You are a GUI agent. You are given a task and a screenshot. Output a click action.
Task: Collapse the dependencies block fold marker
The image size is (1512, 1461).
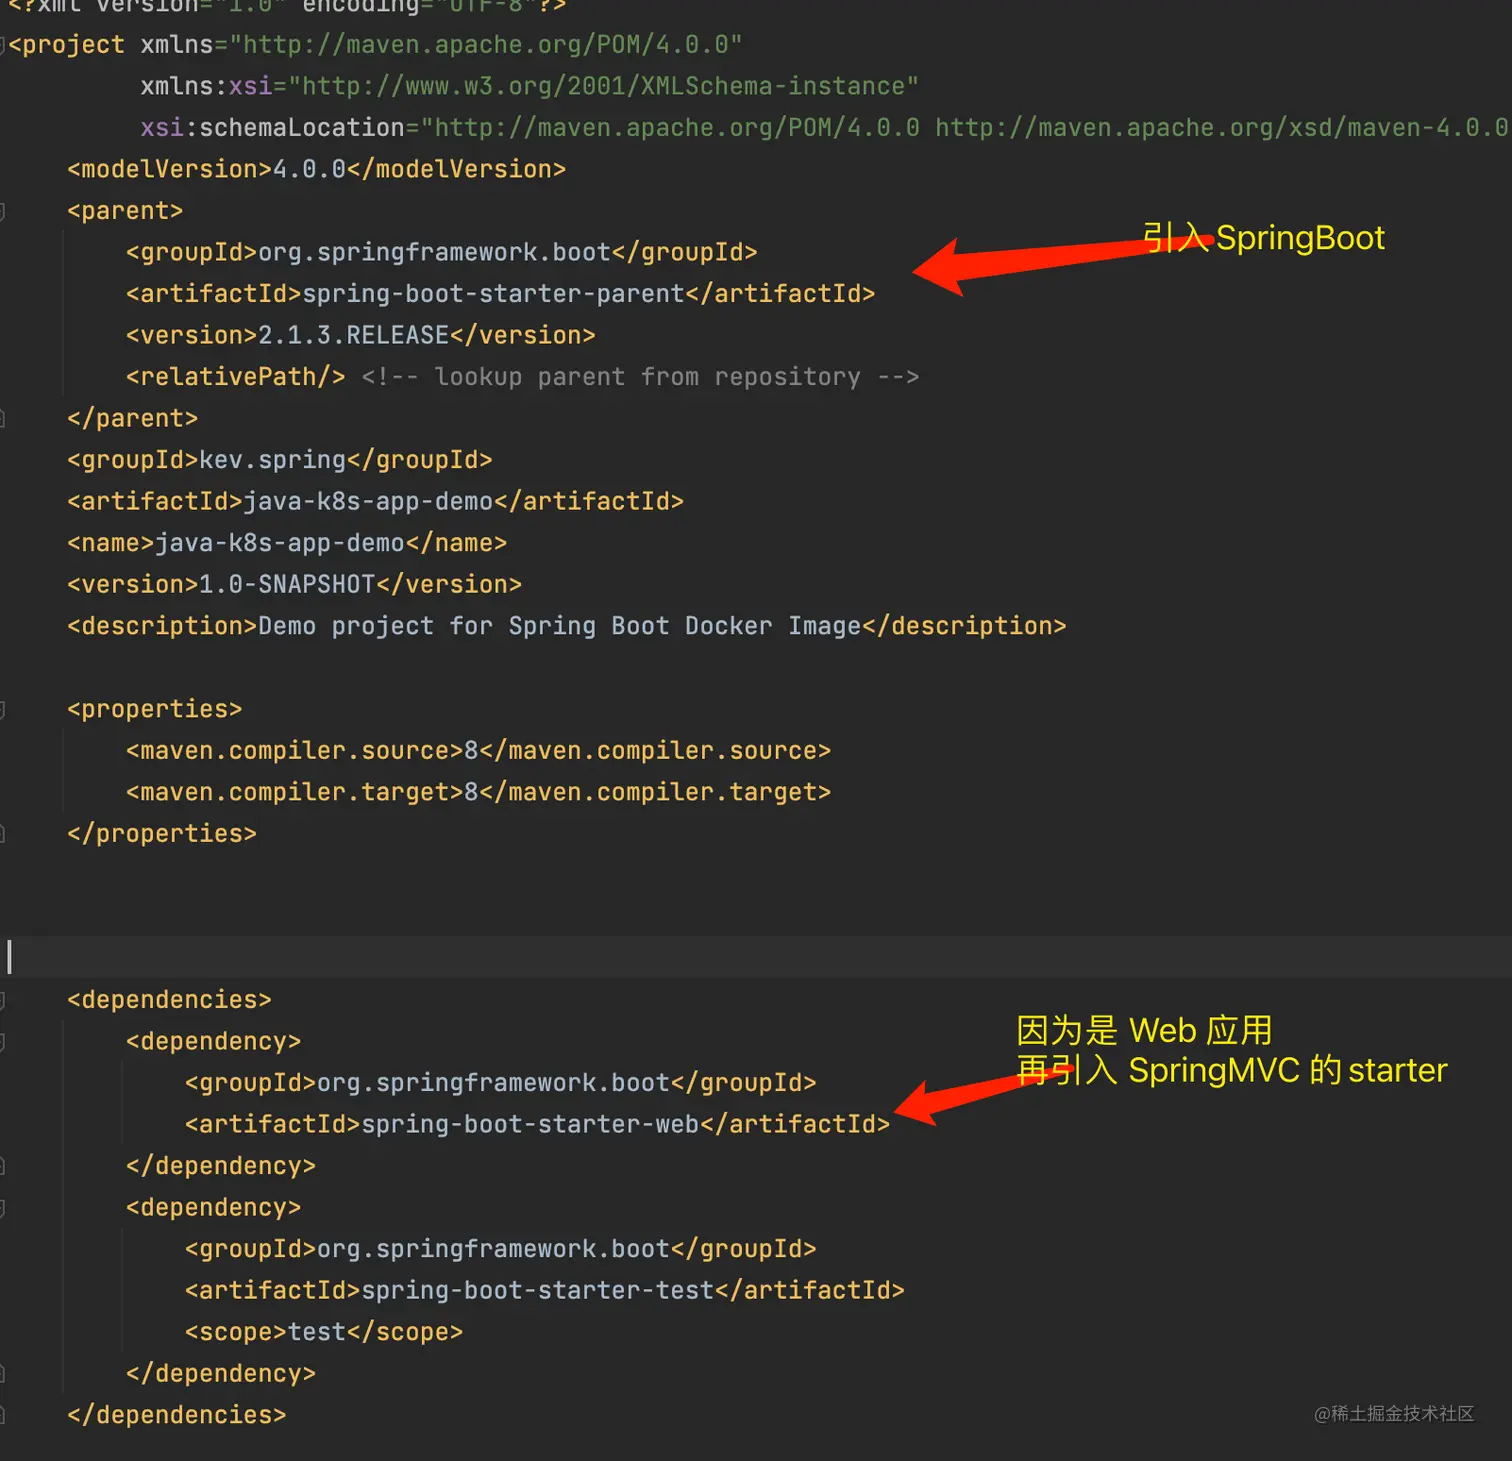(x=3, y=1000)
